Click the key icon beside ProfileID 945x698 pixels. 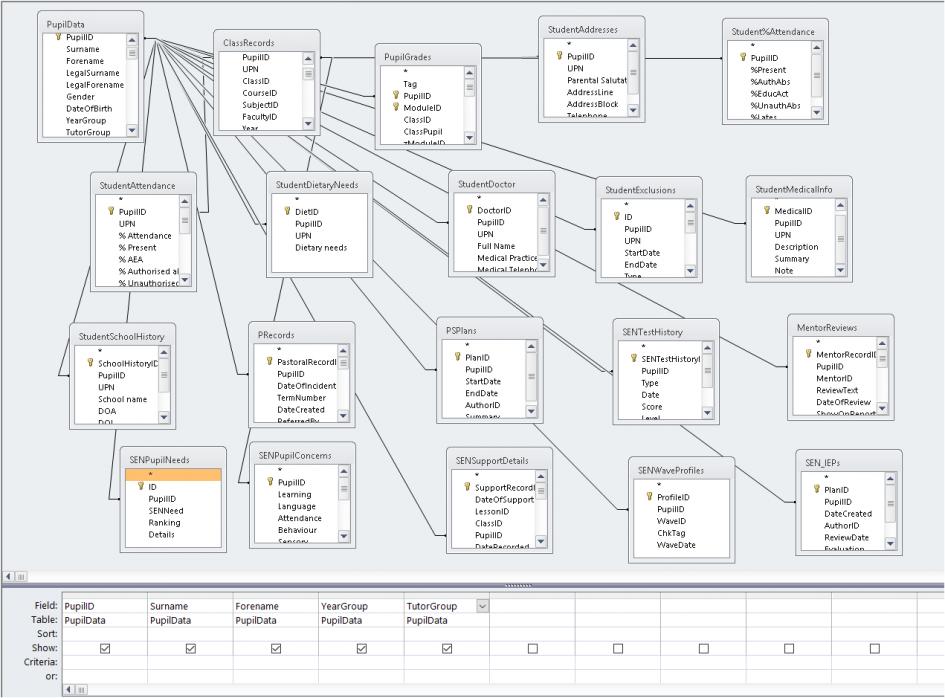[x=649, y=496]
